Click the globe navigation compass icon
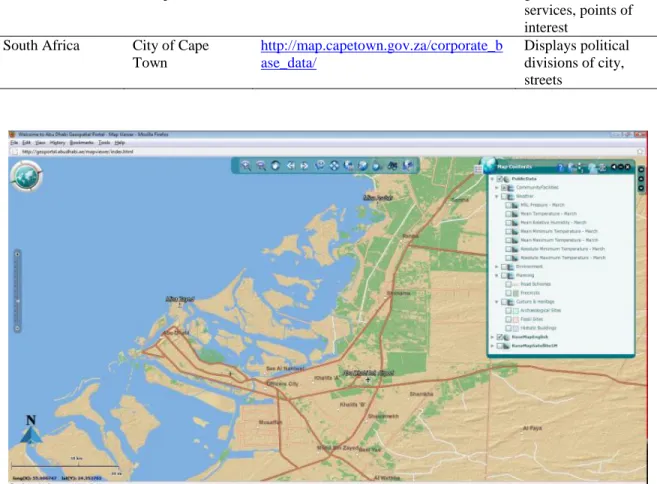 tap(27, 176)
